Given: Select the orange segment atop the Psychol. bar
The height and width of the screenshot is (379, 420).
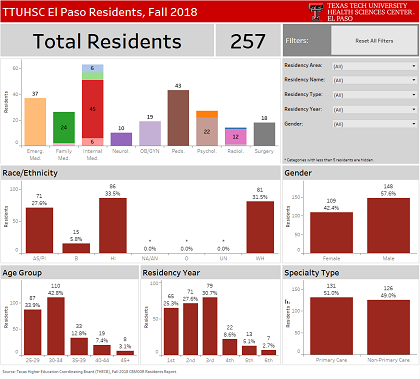Looking at the screenshot, I should [x=207, y=114].
